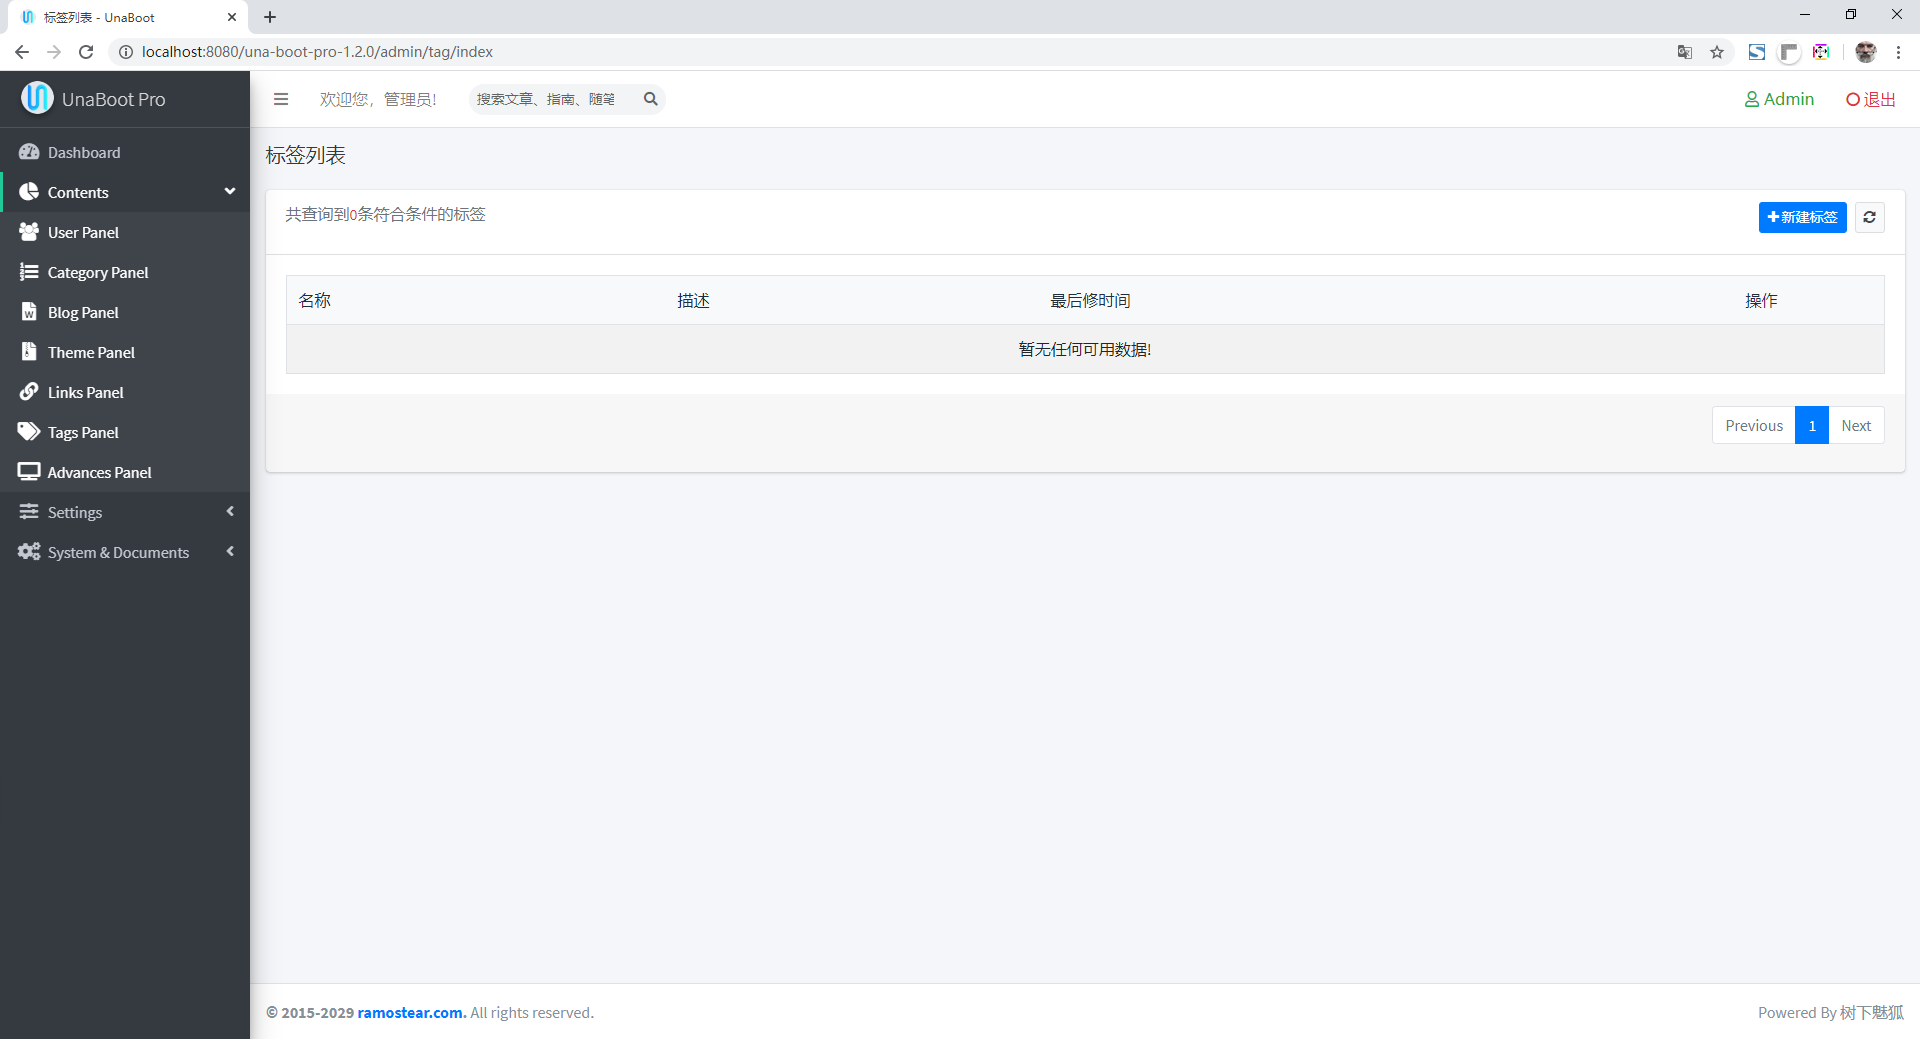Open Links Panel menu item
Image resolution: width=1920 pixels, height=1039 pixels.
click(125, 392)
